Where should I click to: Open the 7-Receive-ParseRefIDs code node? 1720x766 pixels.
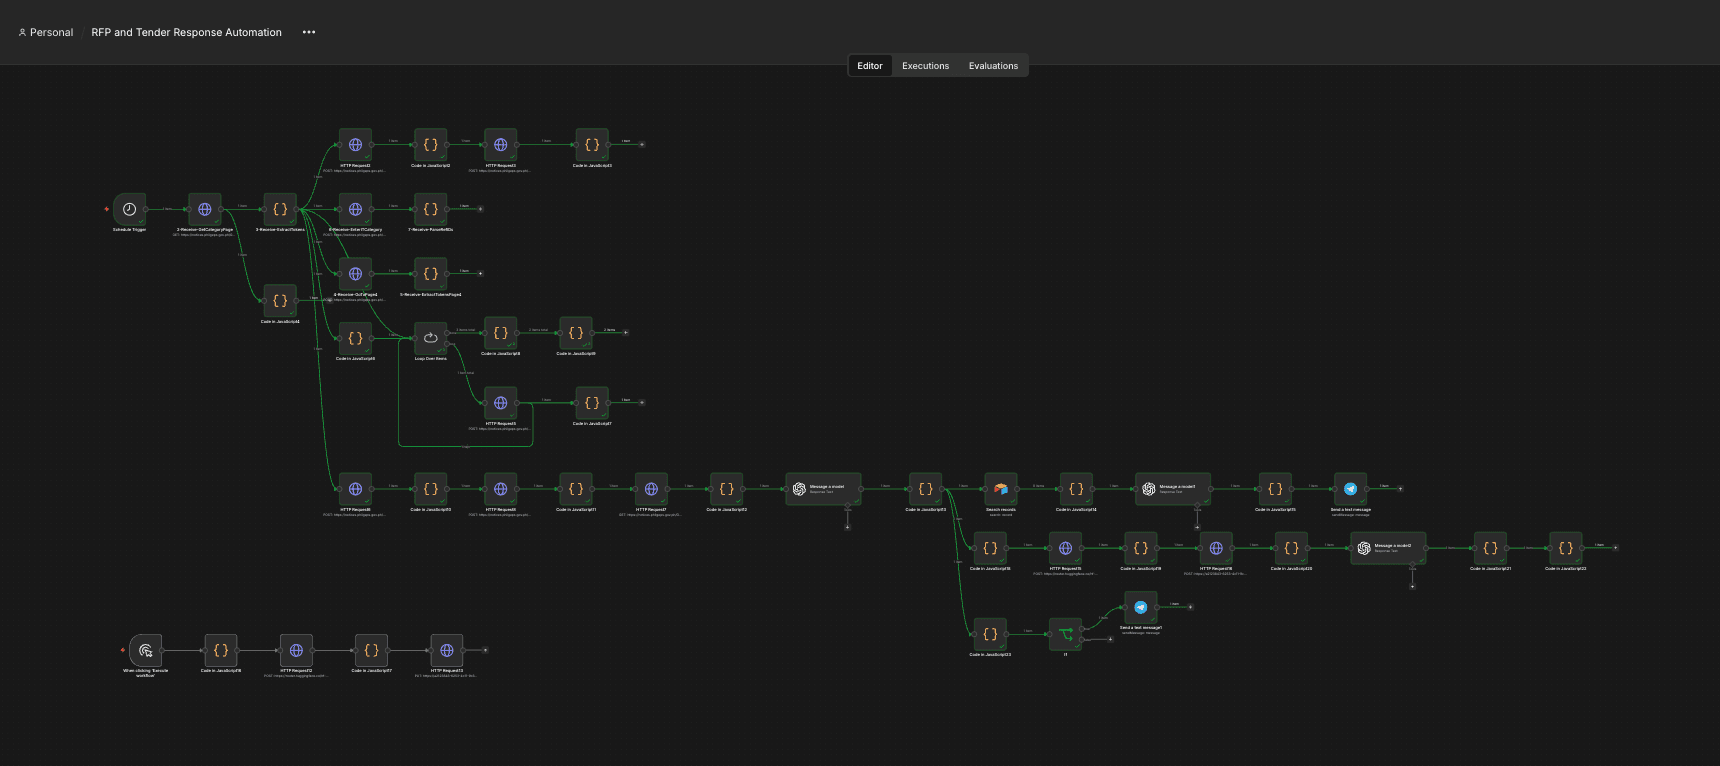point(430,209)
